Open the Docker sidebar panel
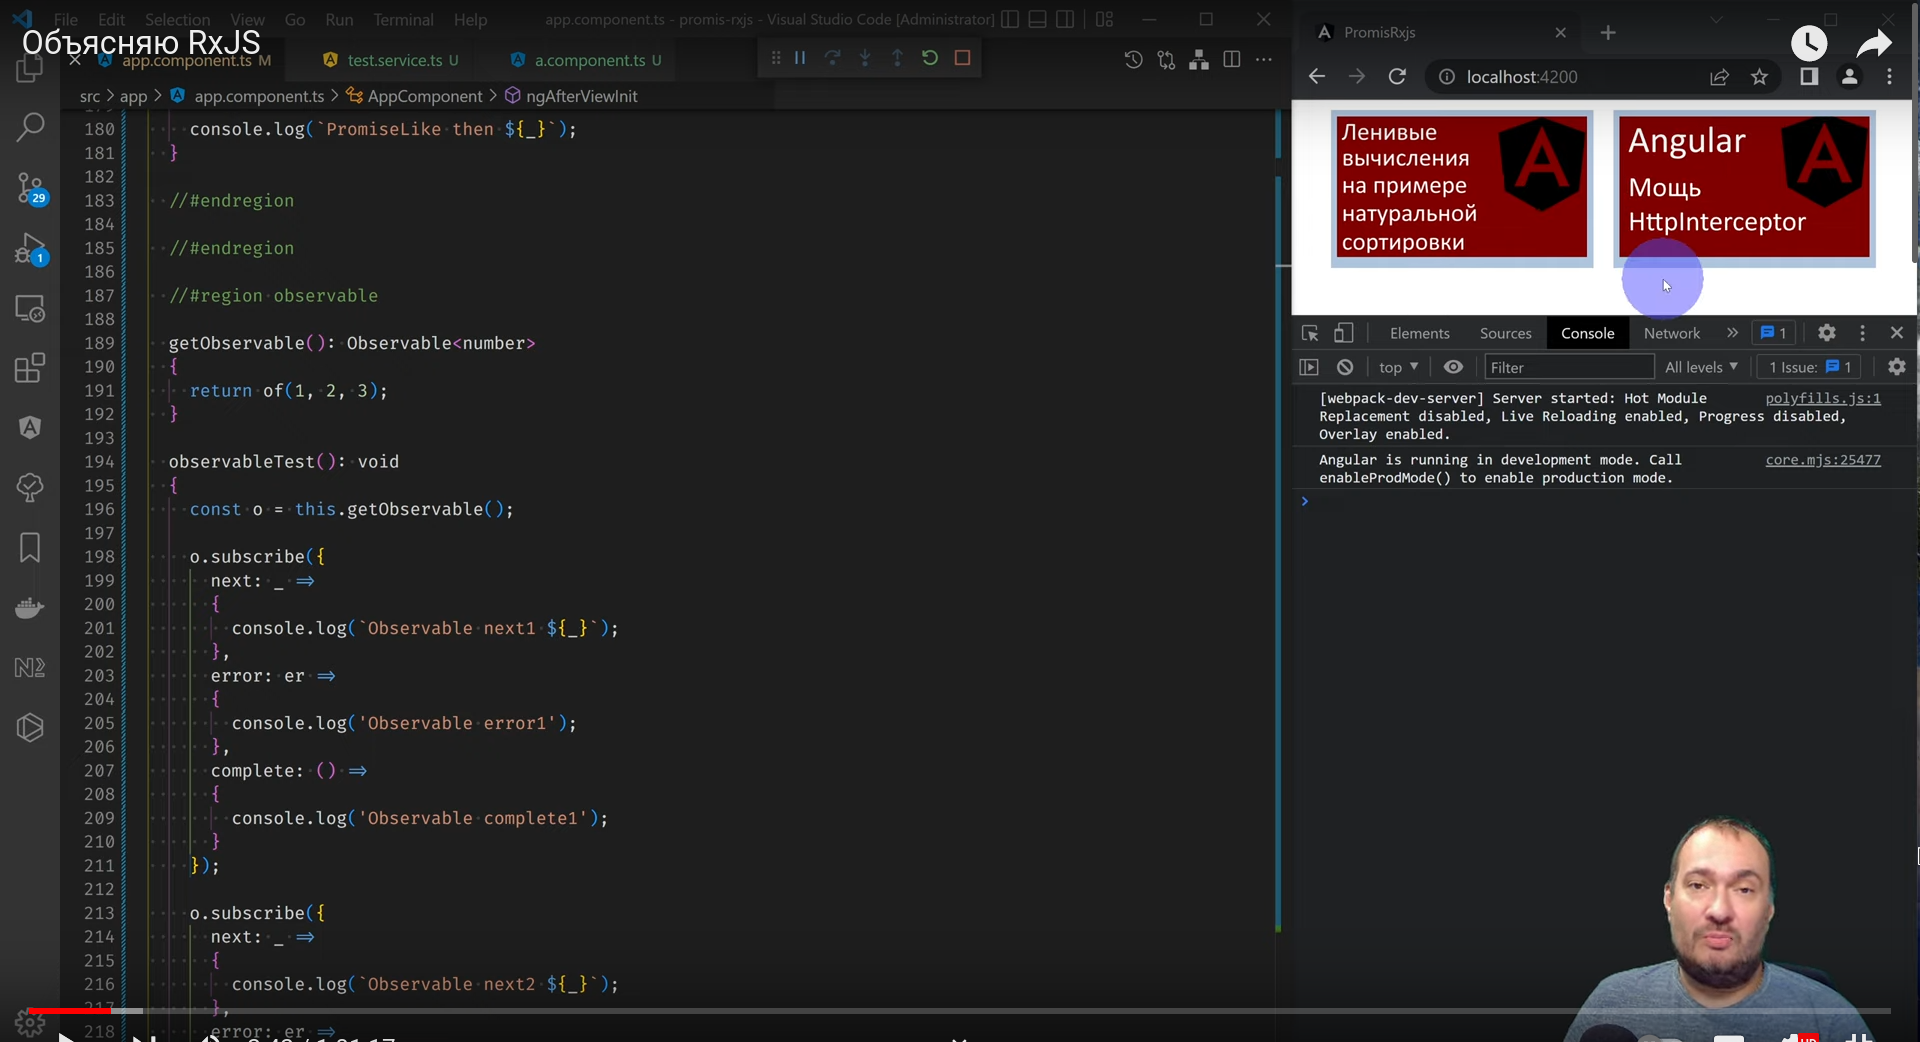 pos(30,608)
